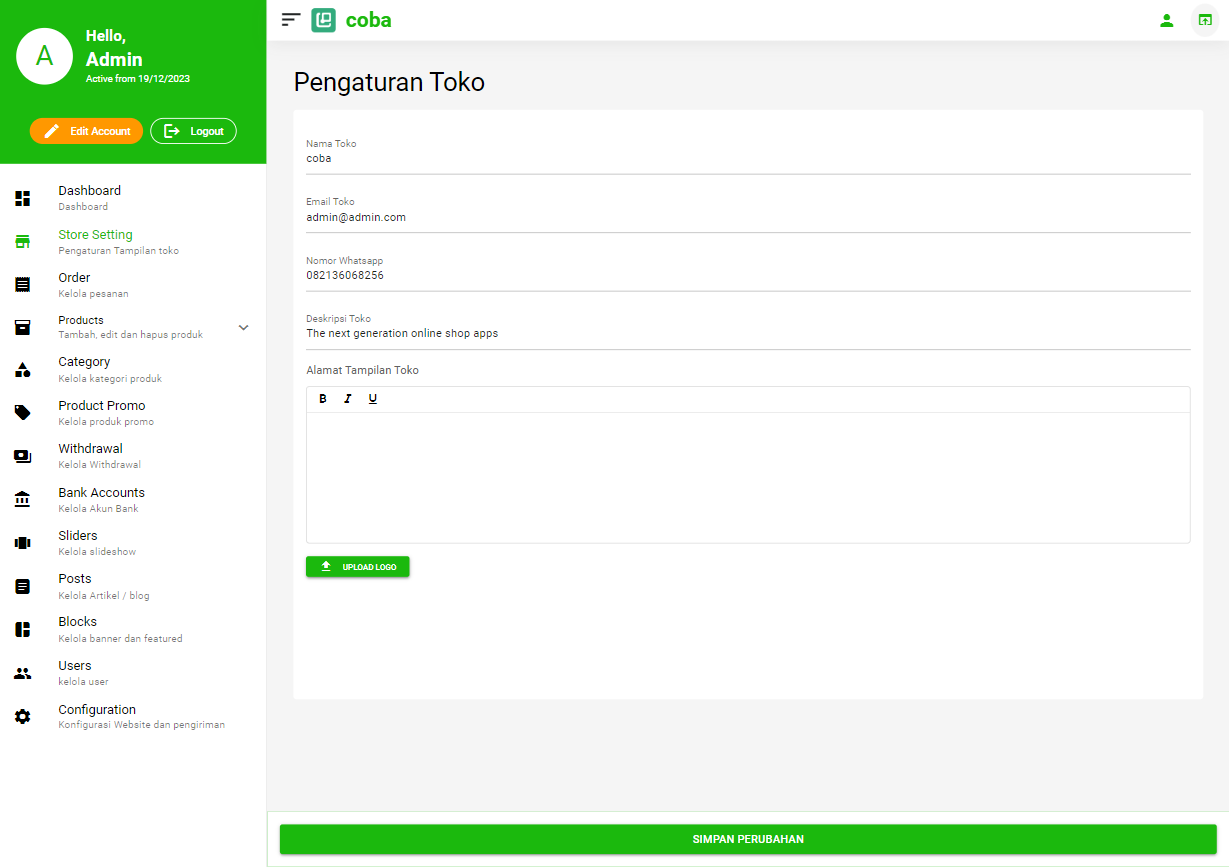Apply underline formatting in address editor
This screenshot has width=1229, height=867.
click(373, 399)
